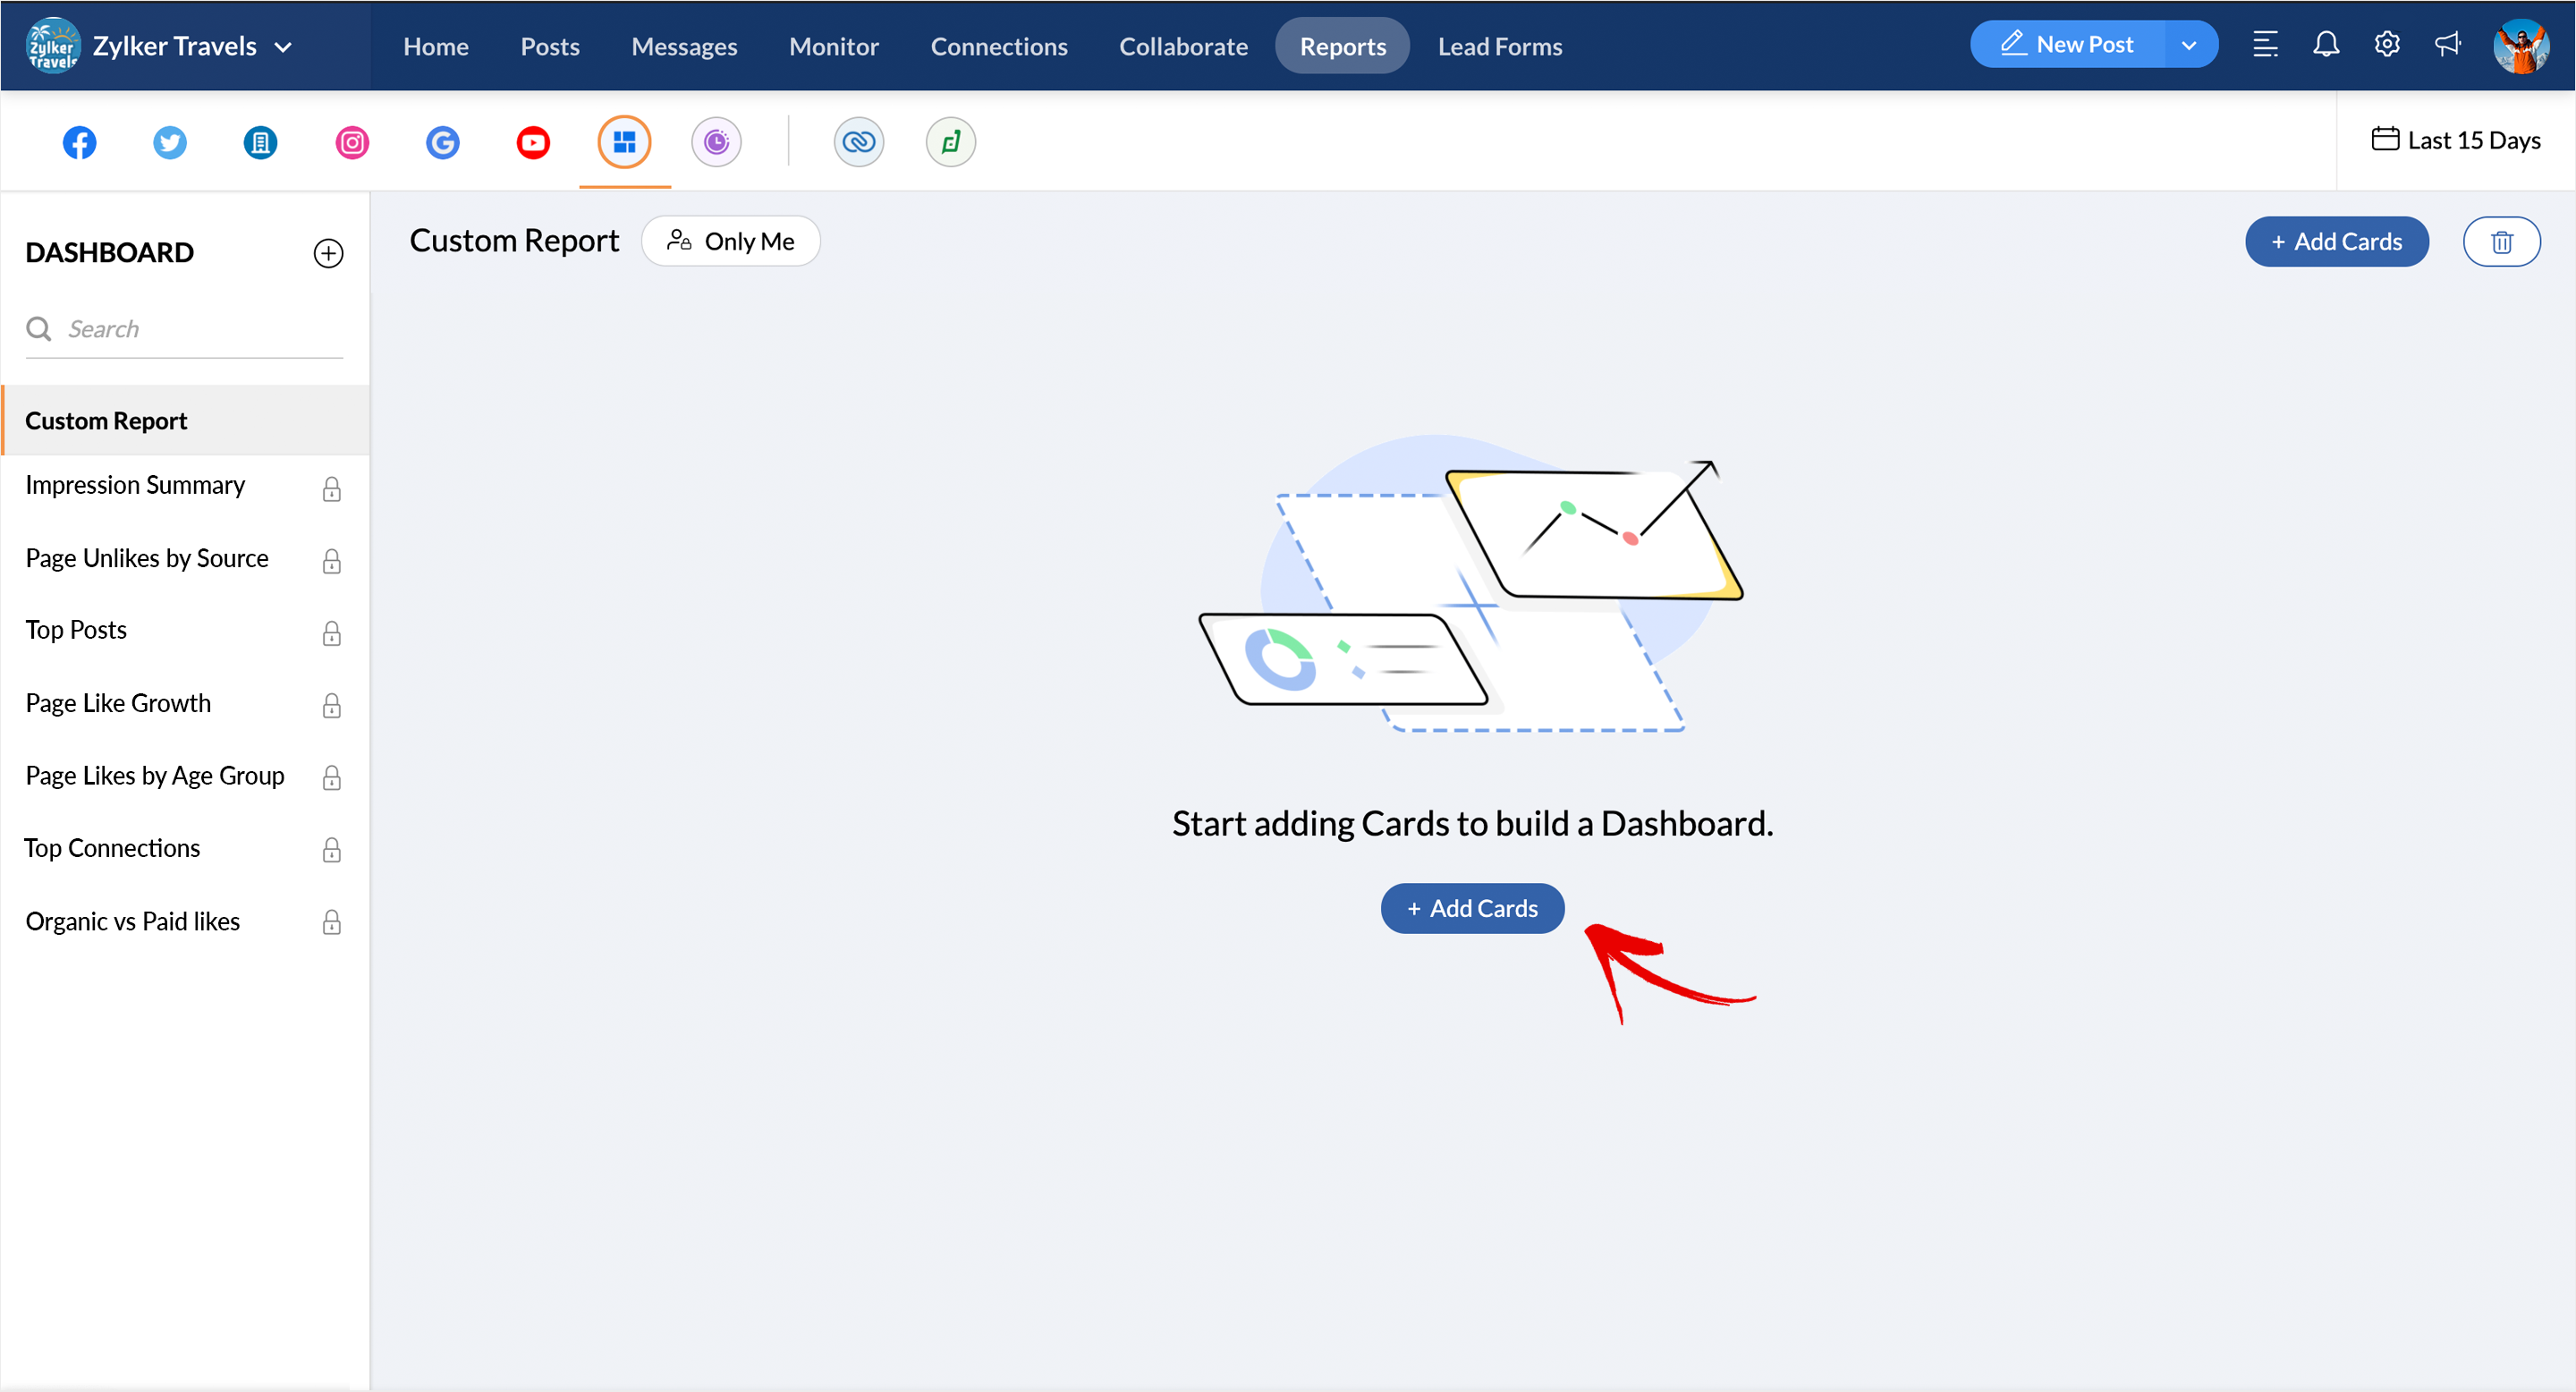
Task: Click Add Cards button in header
Action: coord(2336,241)
